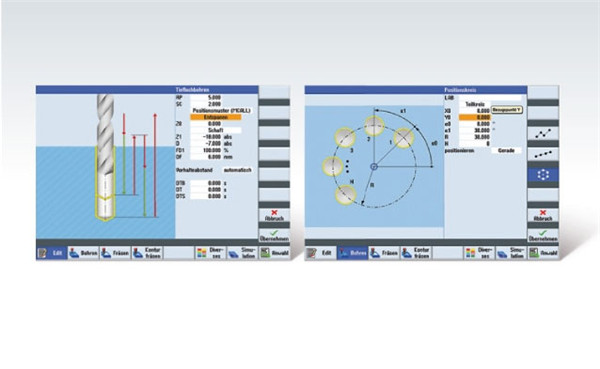Open the Positionsmuster (MCALL) selection field

pyautogui.click(x=221, y=111)
